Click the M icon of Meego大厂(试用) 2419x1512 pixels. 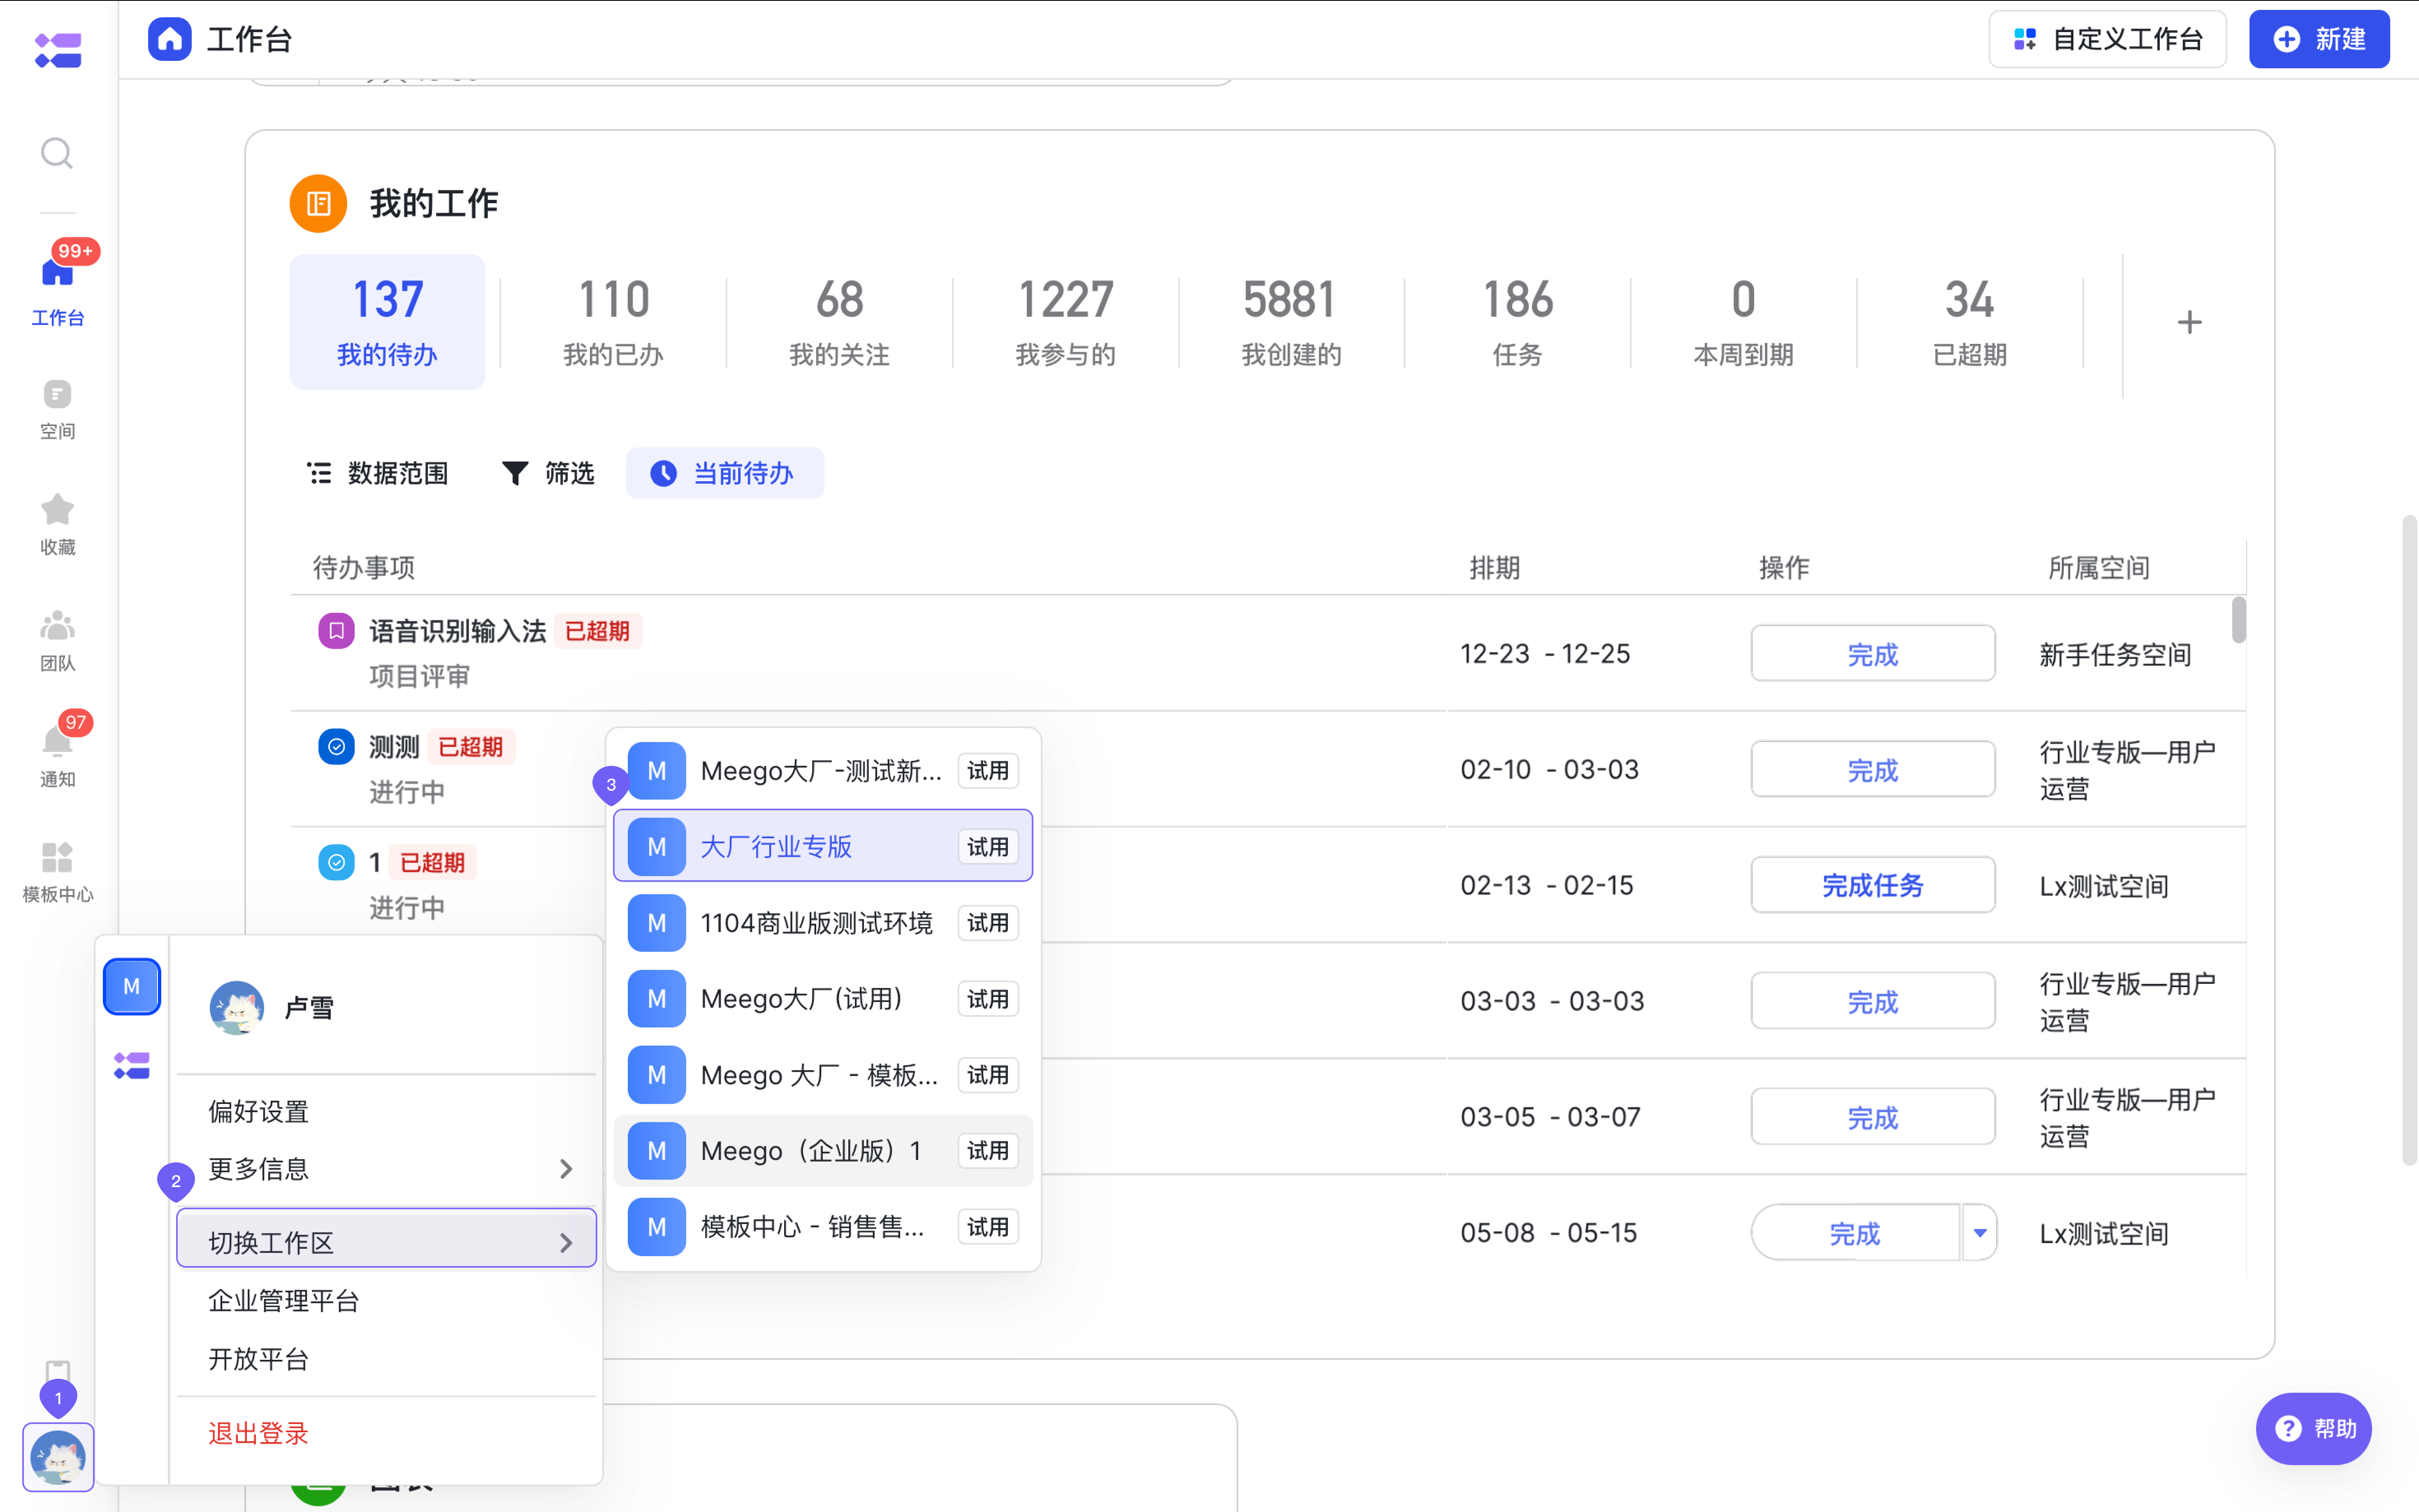[x=656, y=999]
